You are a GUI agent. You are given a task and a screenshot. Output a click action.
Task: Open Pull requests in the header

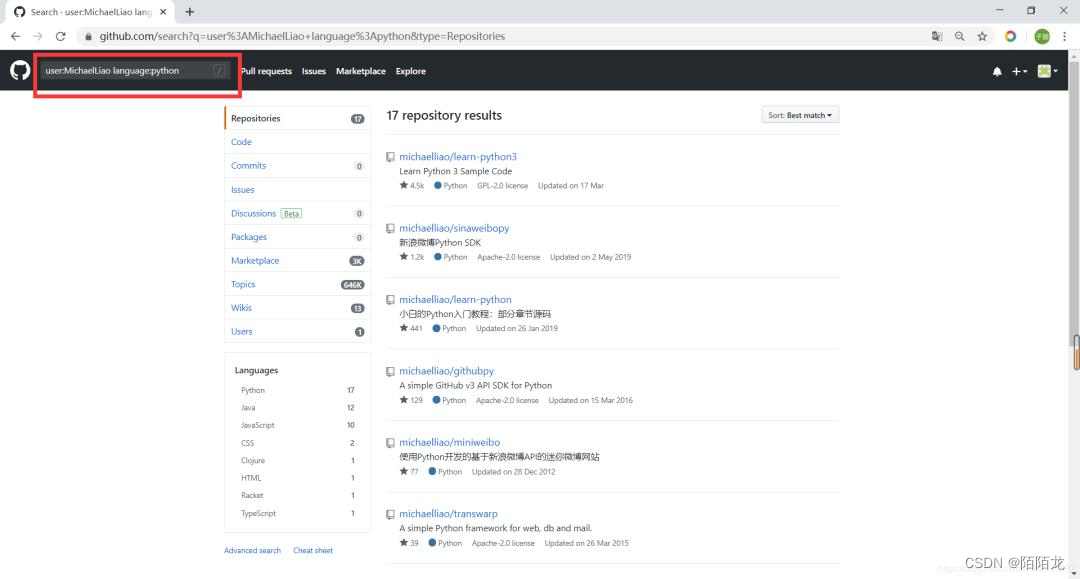click(267, 71)
